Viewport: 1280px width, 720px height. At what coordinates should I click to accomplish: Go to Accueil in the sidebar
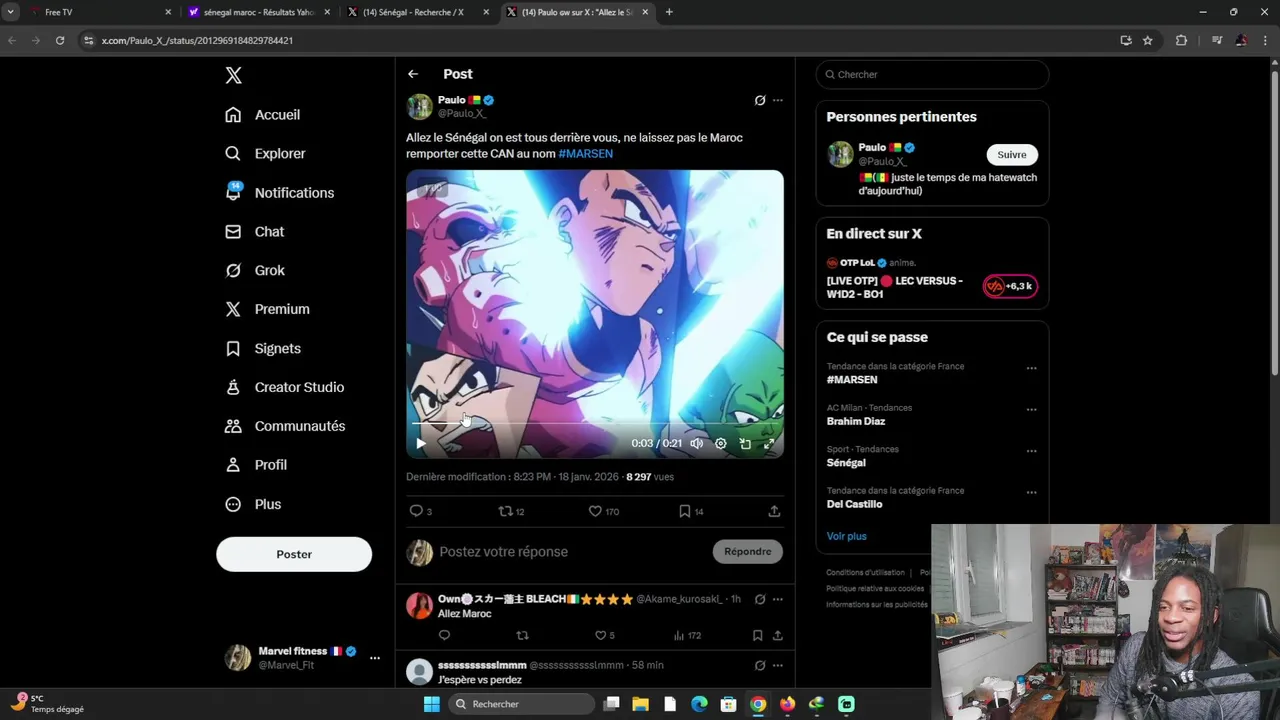point(262,115)
